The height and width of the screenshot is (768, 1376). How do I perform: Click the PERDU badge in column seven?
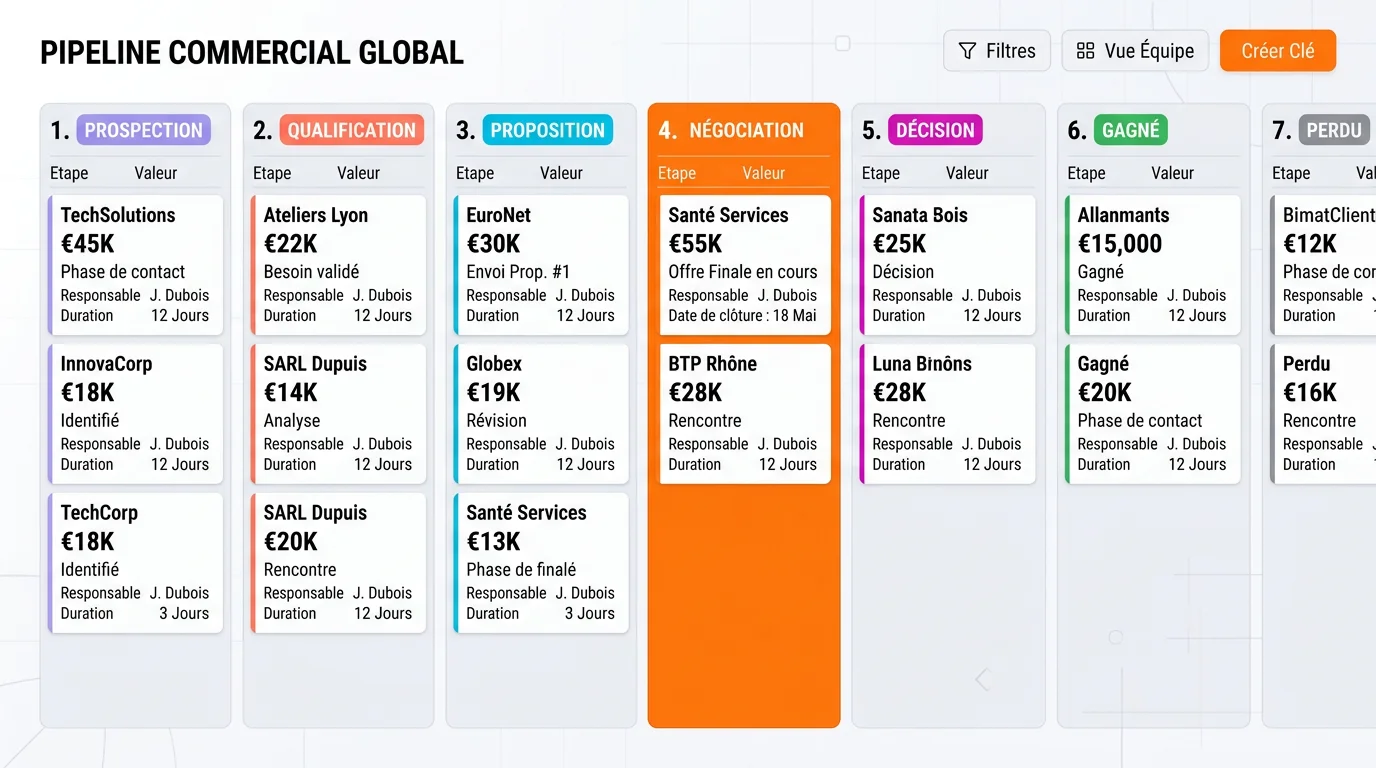pyautogui.click(x=1334, y=130)
